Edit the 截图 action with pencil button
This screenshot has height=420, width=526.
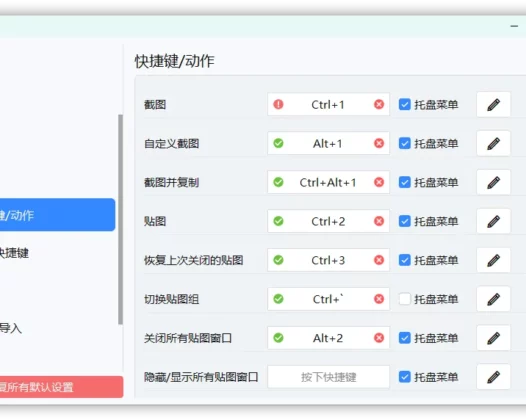click(493, 105)
